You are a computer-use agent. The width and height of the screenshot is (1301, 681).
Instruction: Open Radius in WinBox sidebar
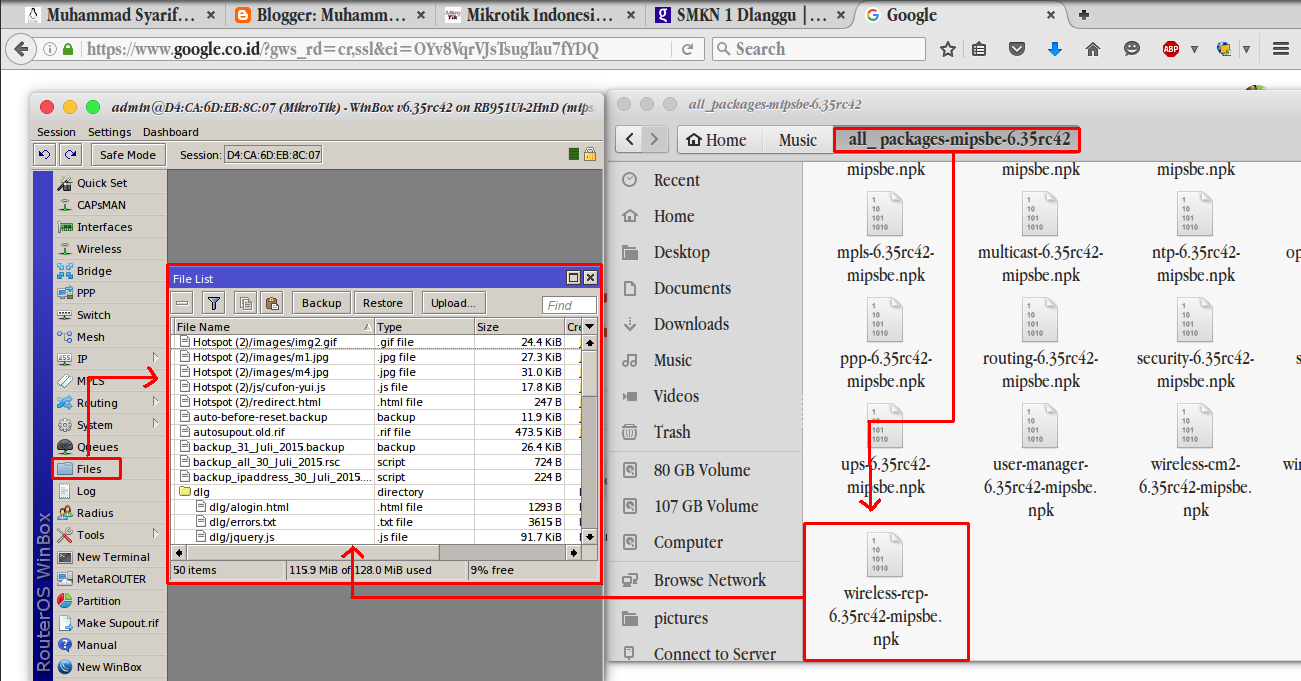94,513
